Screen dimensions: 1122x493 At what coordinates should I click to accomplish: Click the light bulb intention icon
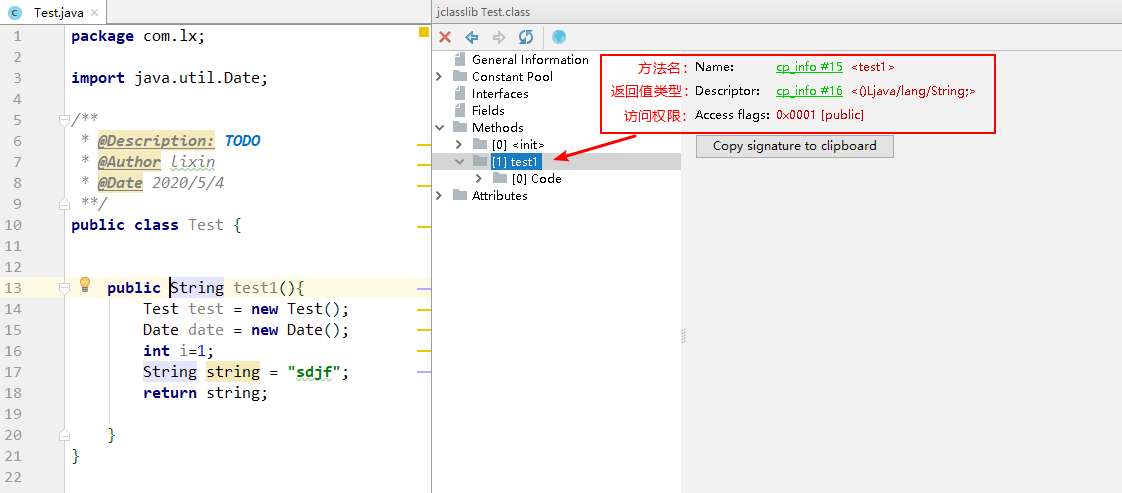tap(85, 285)
